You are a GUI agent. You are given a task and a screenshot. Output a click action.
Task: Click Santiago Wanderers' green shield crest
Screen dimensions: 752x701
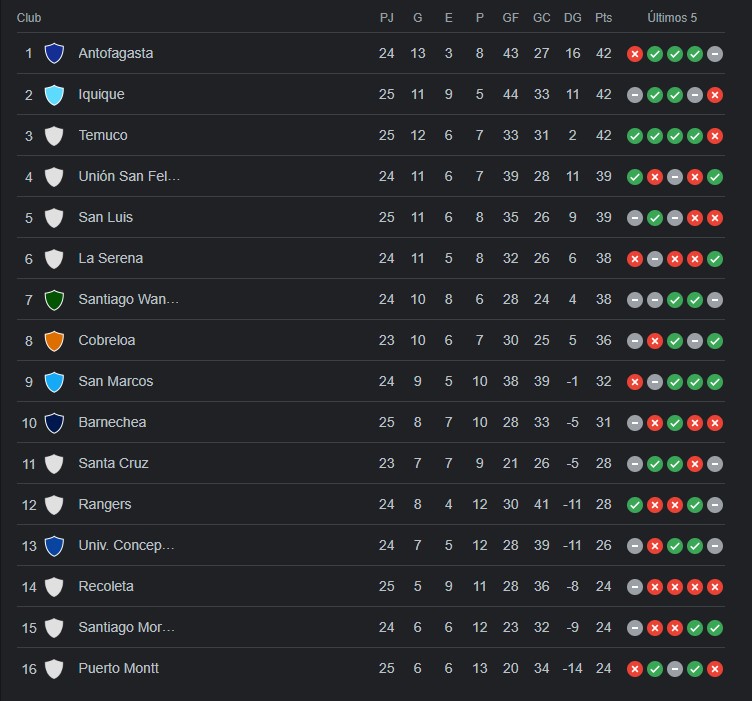click(54, 300)
